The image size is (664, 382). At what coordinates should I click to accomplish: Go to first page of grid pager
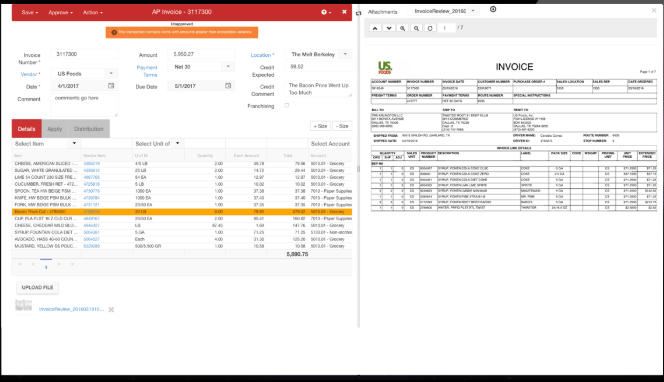19,264
